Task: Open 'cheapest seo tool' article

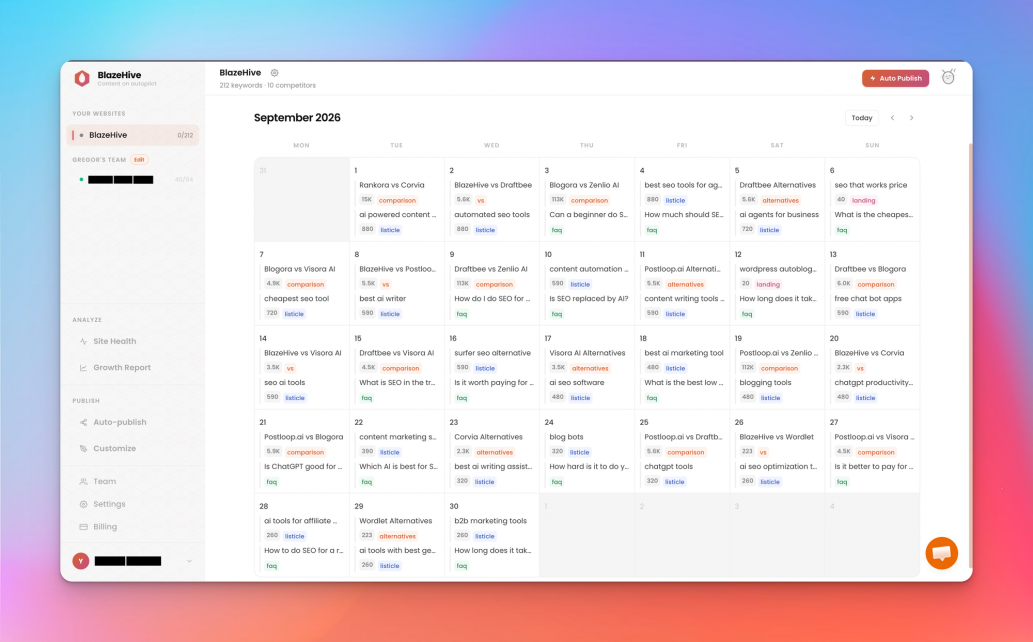Action: (x=296, y=299)
